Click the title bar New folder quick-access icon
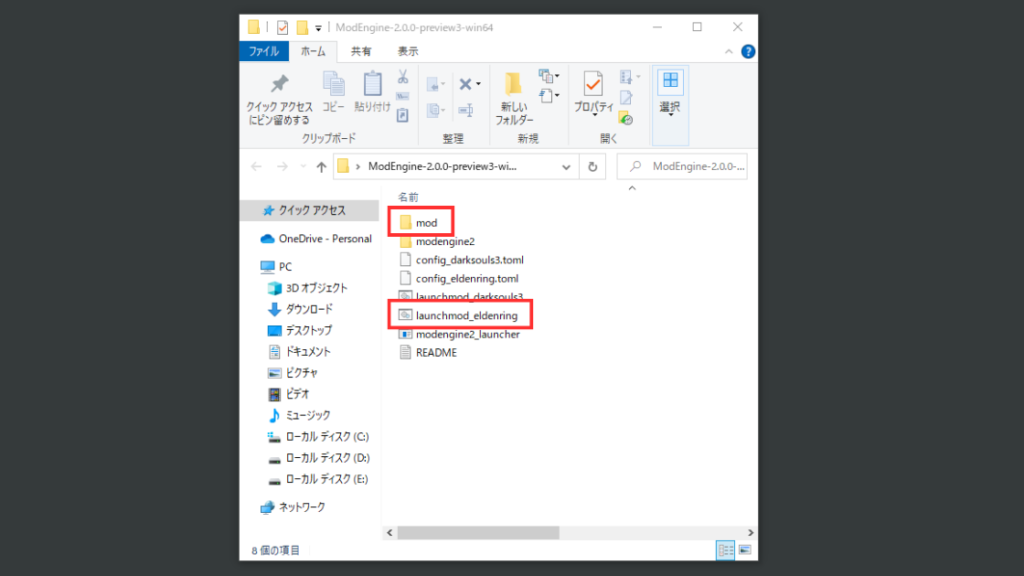The image size is (1024, 576). (302, 27)
